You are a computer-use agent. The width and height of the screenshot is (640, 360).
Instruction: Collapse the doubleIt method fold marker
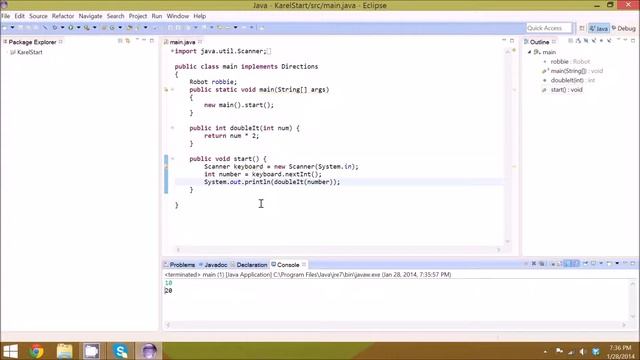coord(172,128)
